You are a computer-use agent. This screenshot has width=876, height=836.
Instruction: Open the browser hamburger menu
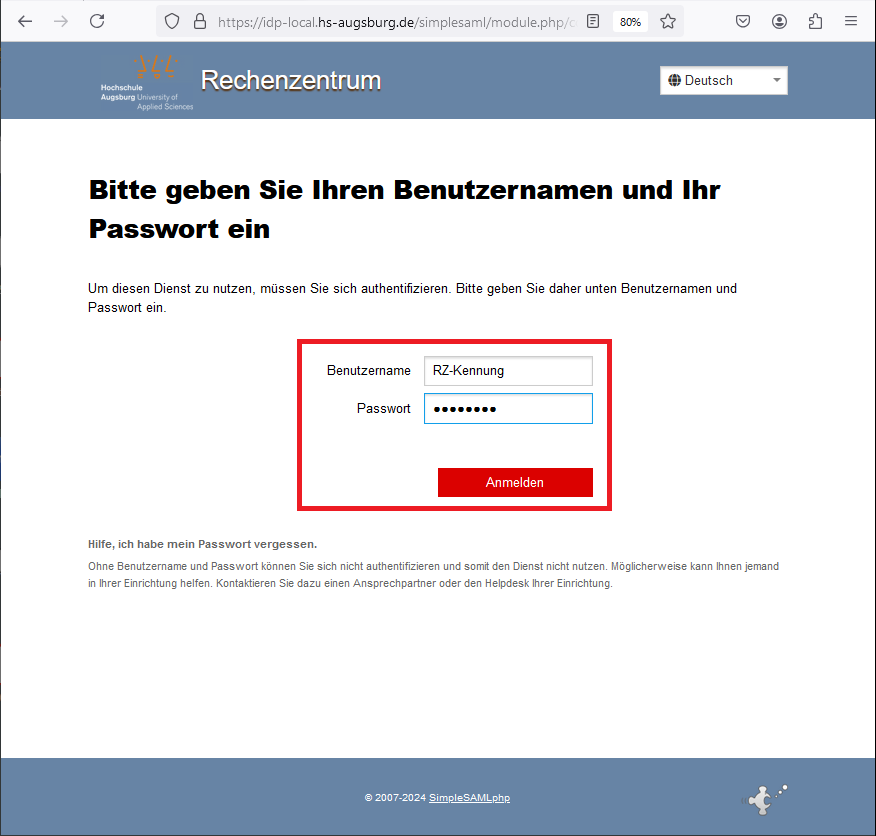coord(851,20)
